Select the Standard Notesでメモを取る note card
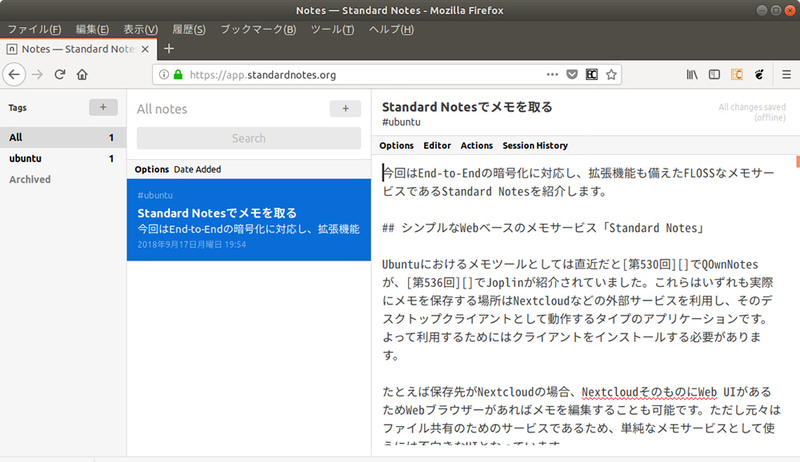 248,220
